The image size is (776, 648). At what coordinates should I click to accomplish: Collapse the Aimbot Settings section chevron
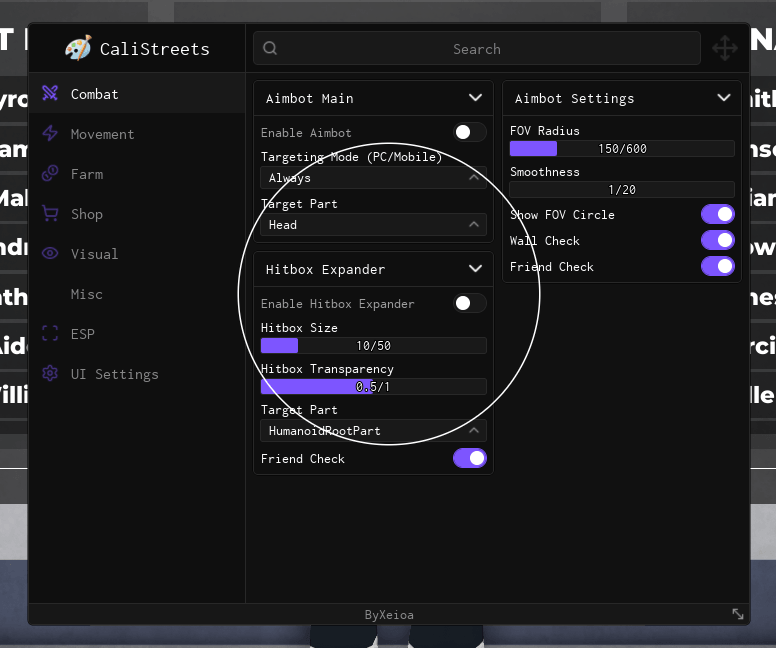[x=724, y=98]
